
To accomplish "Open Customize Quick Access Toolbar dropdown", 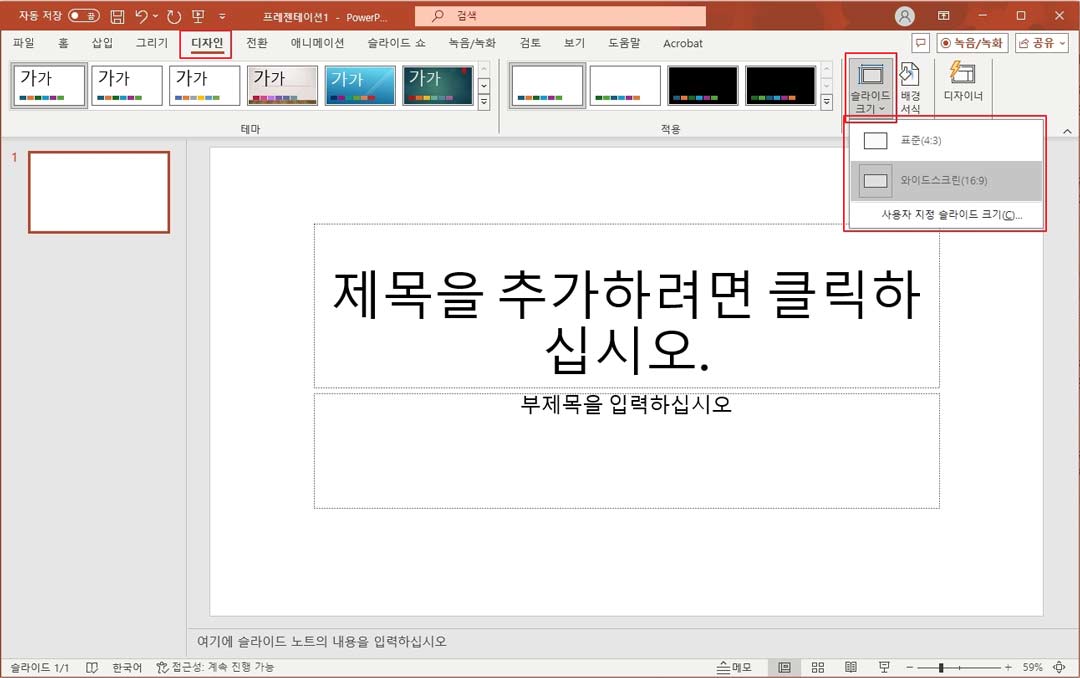I will point(222,16).
